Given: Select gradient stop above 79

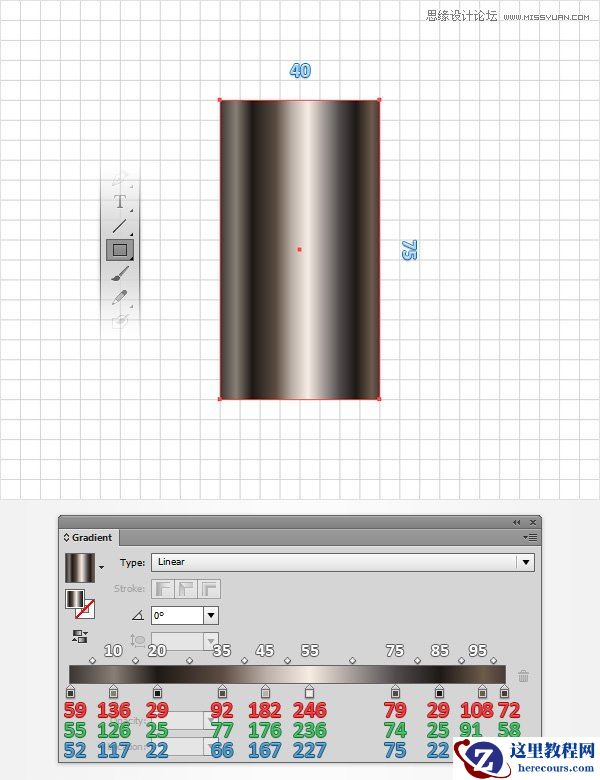Looking at the screenshot, I should [x=396, y=691].
